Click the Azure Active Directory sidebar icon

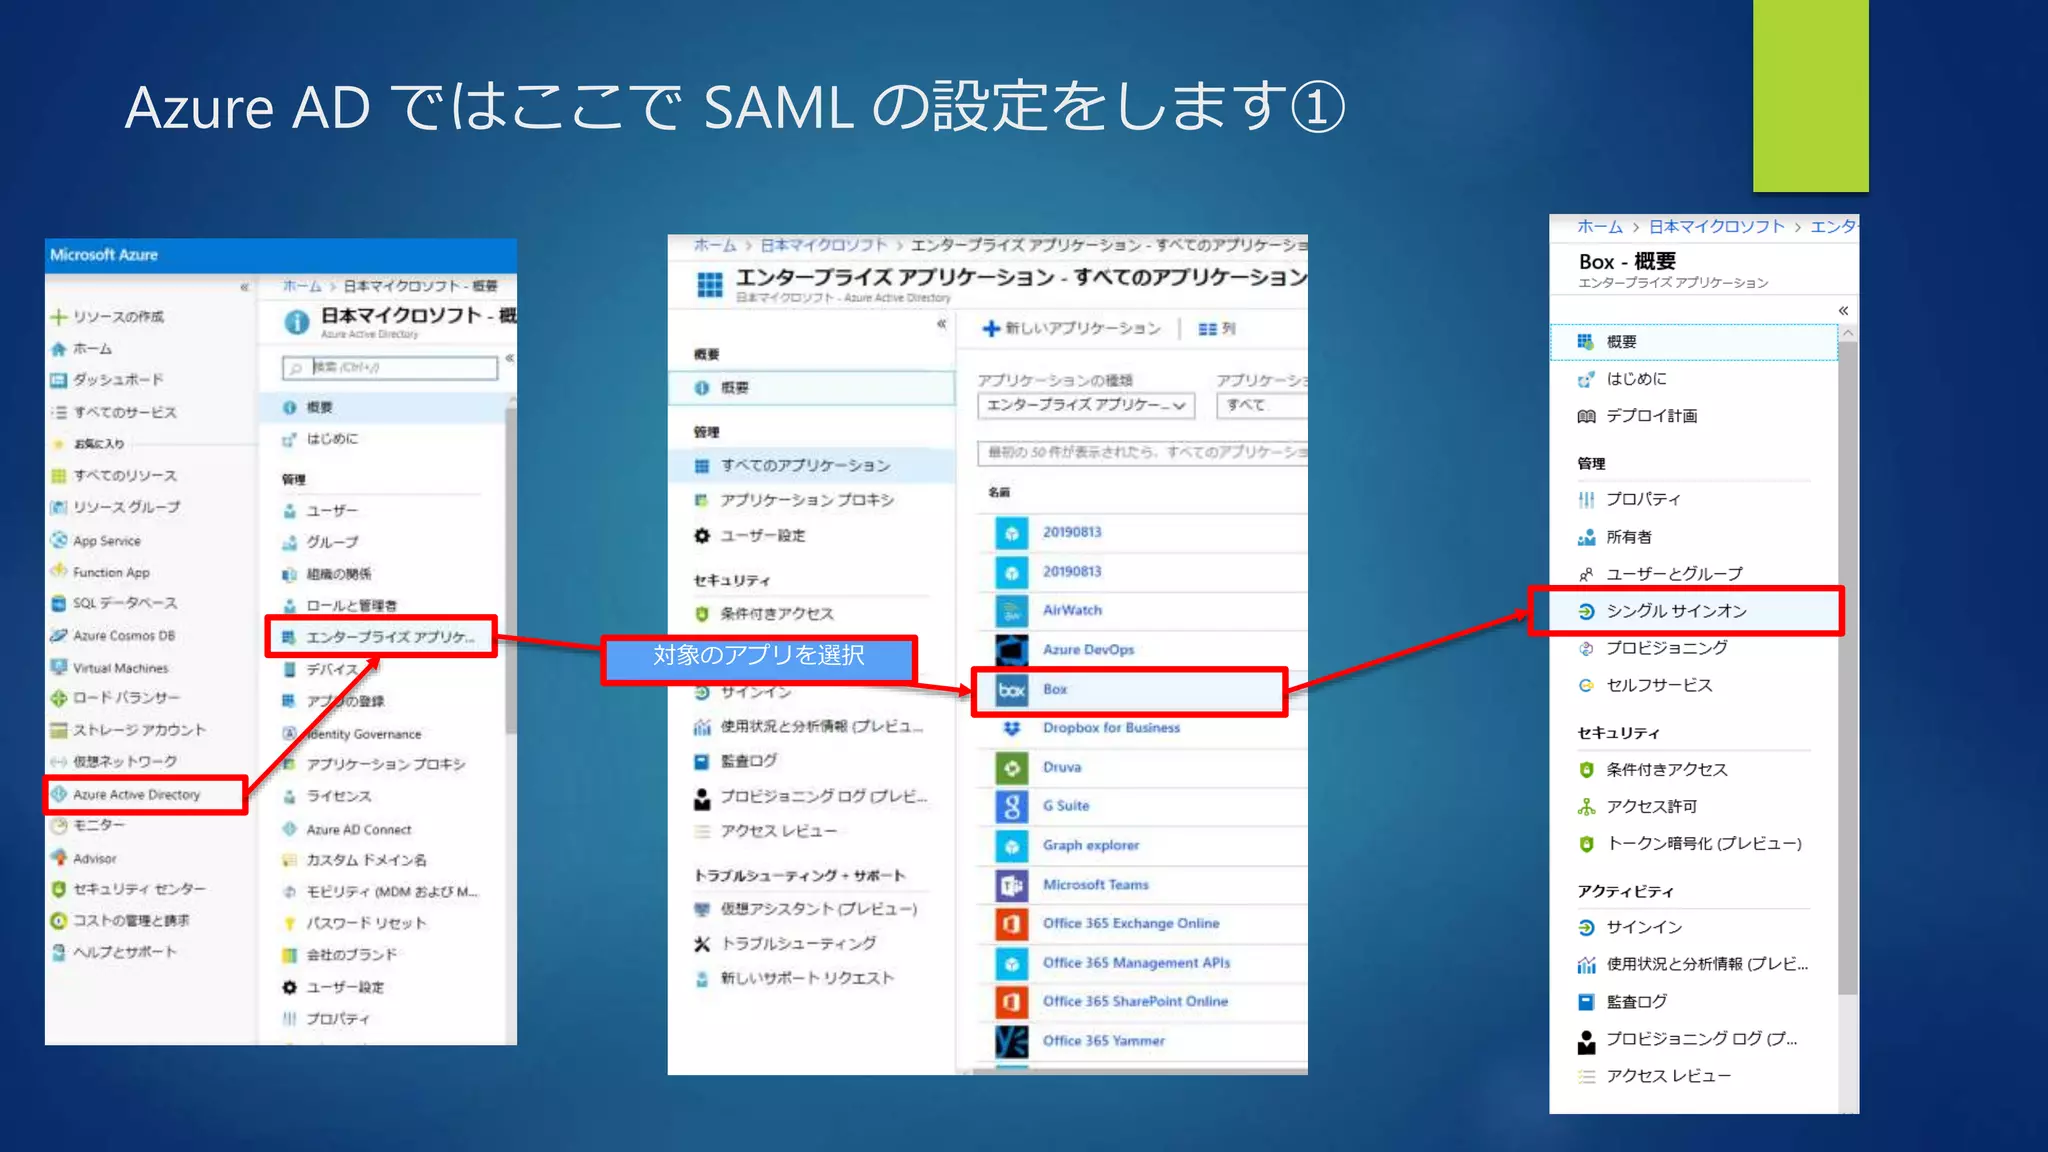59,794
